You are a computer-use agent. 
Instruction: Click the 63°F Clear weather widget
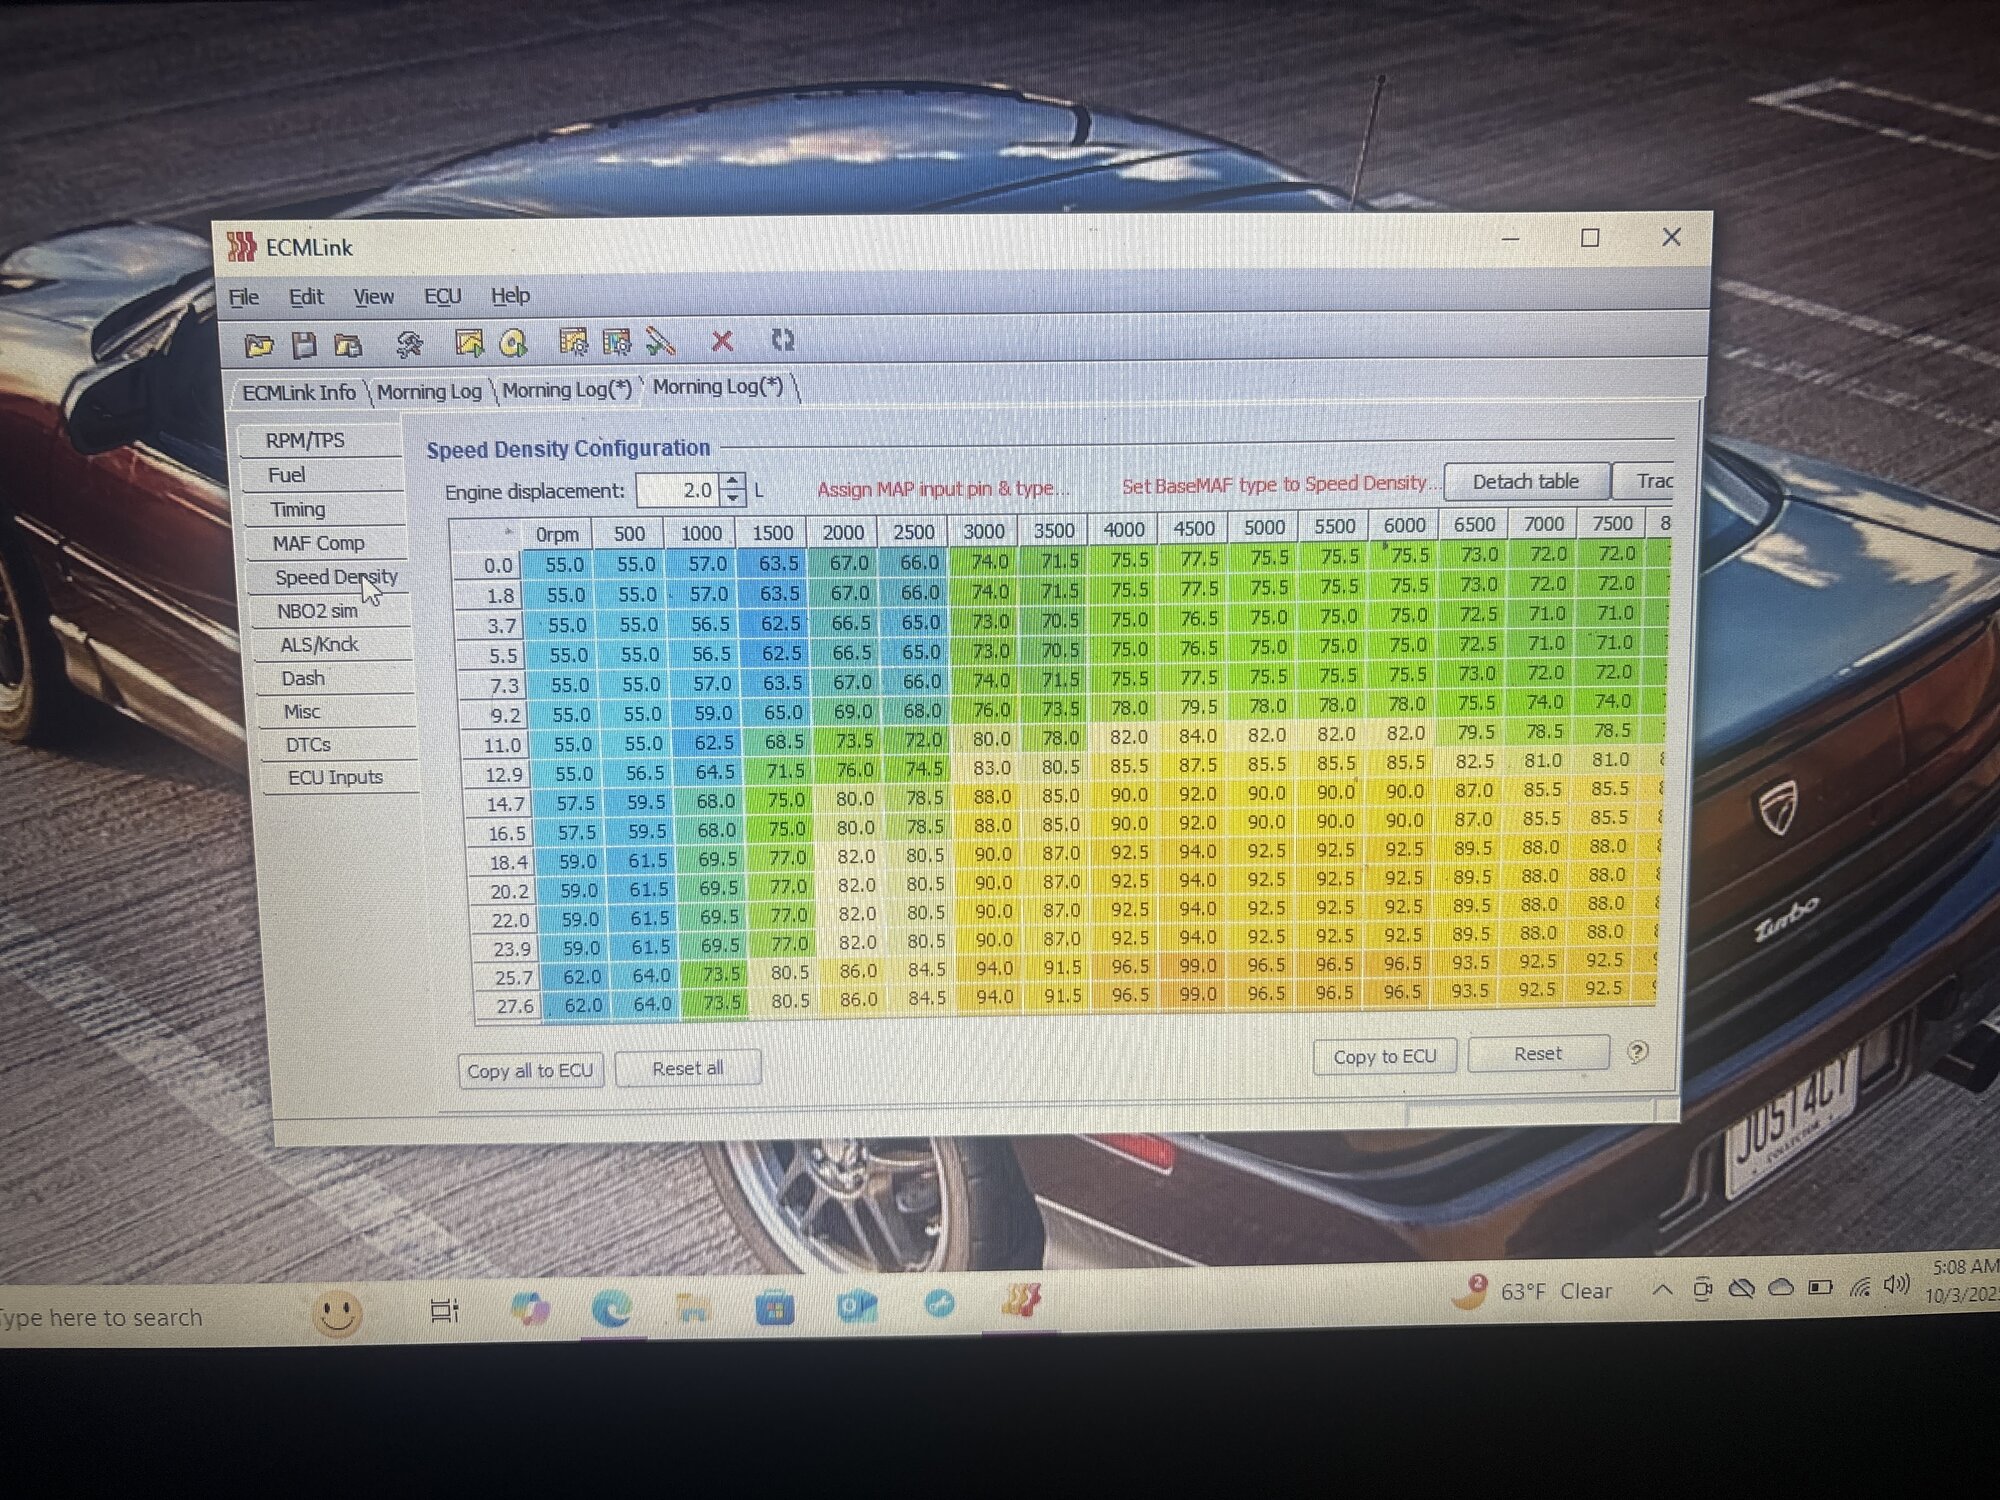(x=1535, y=1291)
